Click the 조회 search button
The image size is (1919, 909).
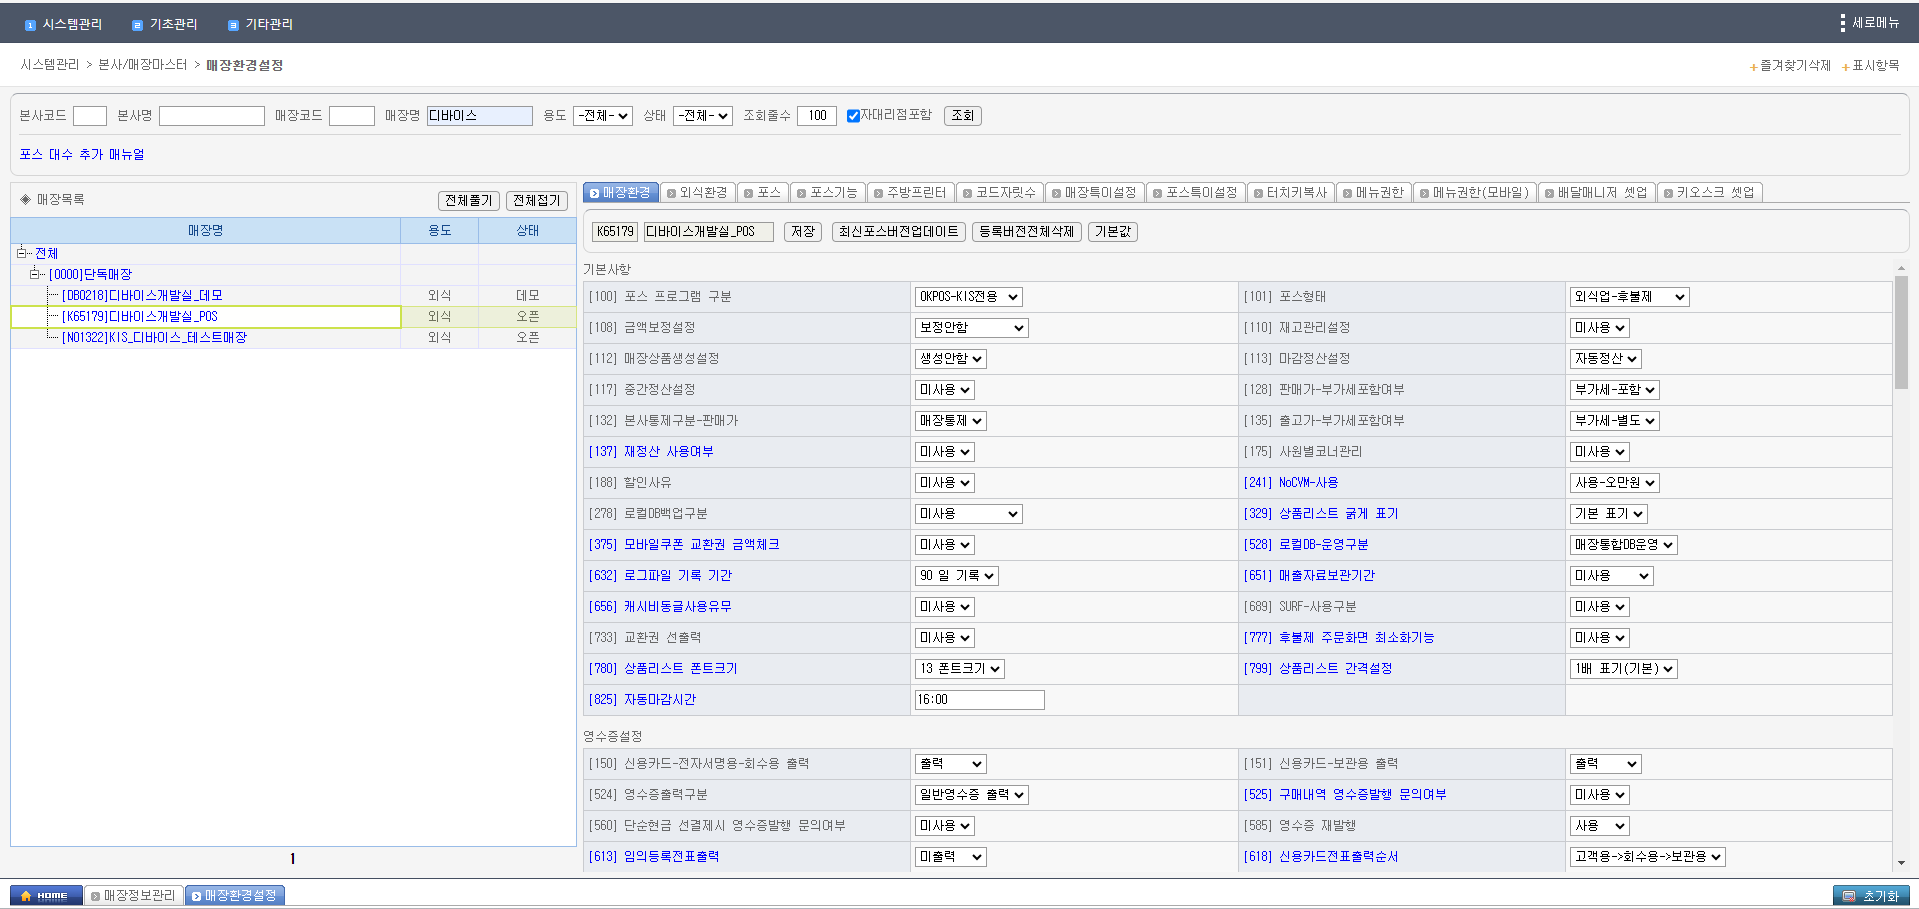tap(962, 116)
